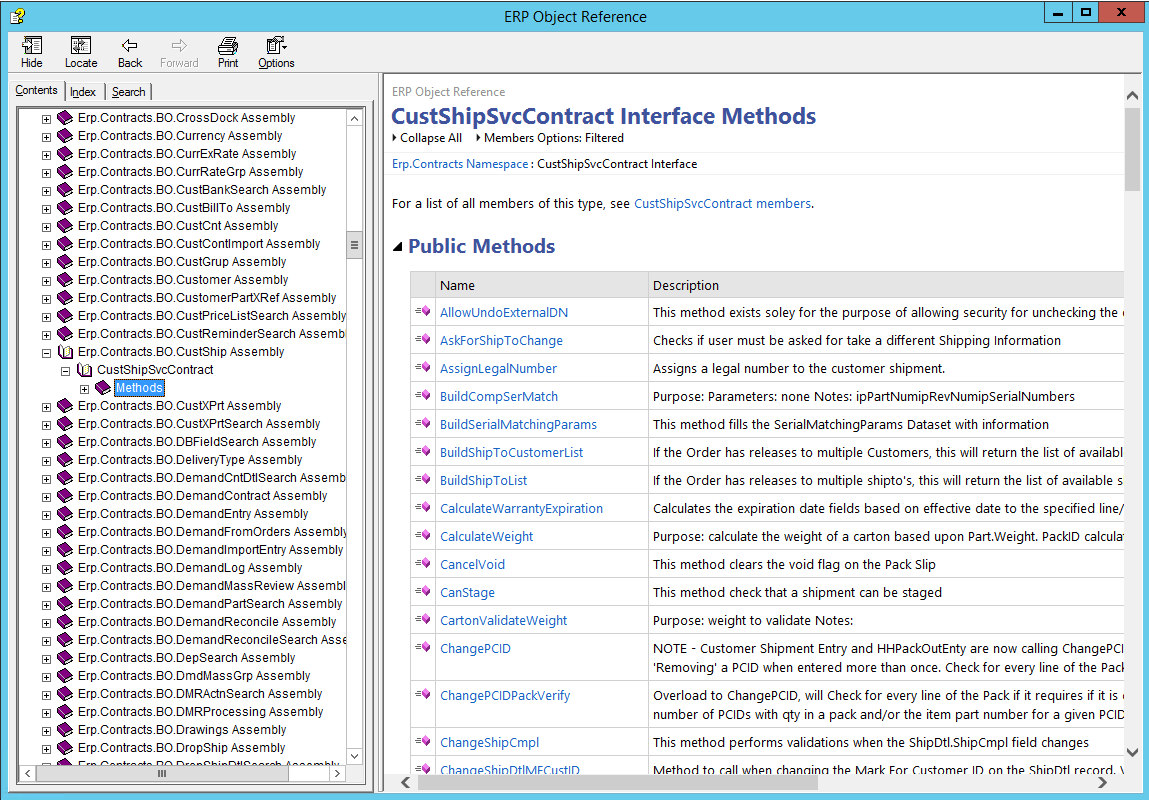
Task: Click the method icon beside ChangeShipCmpl
Action: (423, 741)
